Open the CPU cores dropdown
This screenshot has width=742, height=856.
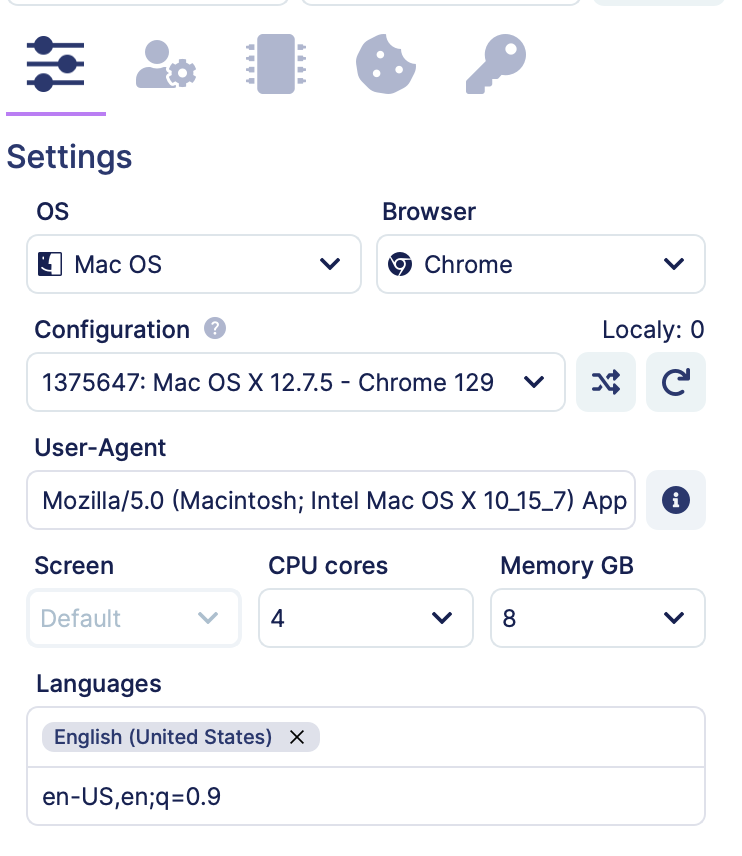pyautogui.click(x=366, y=618)
